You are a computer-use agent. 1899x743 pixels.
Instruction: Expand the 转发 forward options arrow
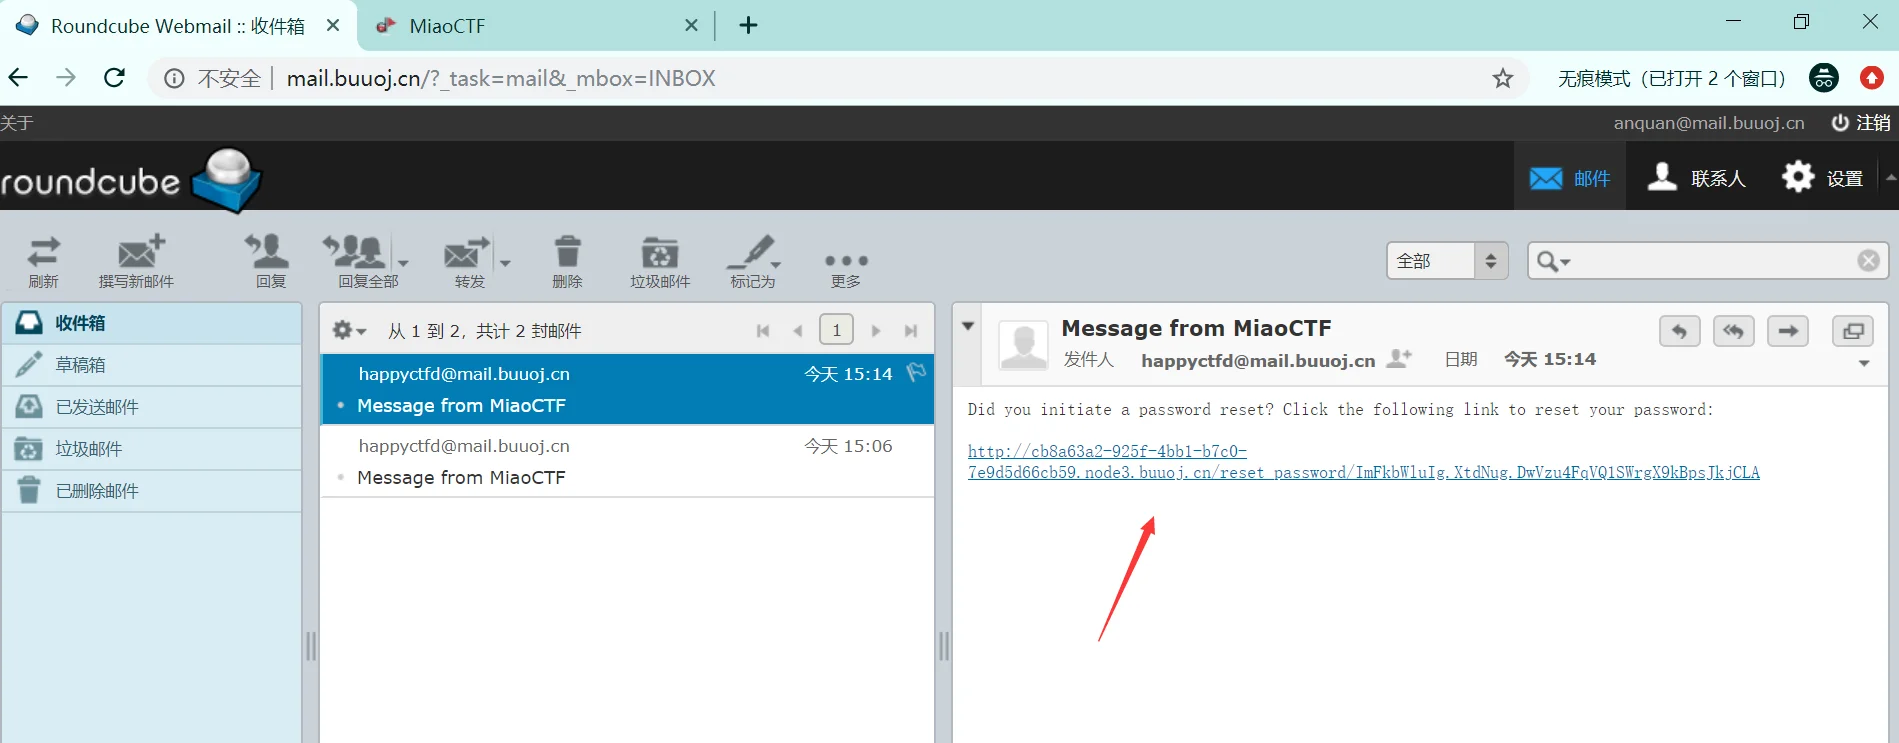[505, 263]
